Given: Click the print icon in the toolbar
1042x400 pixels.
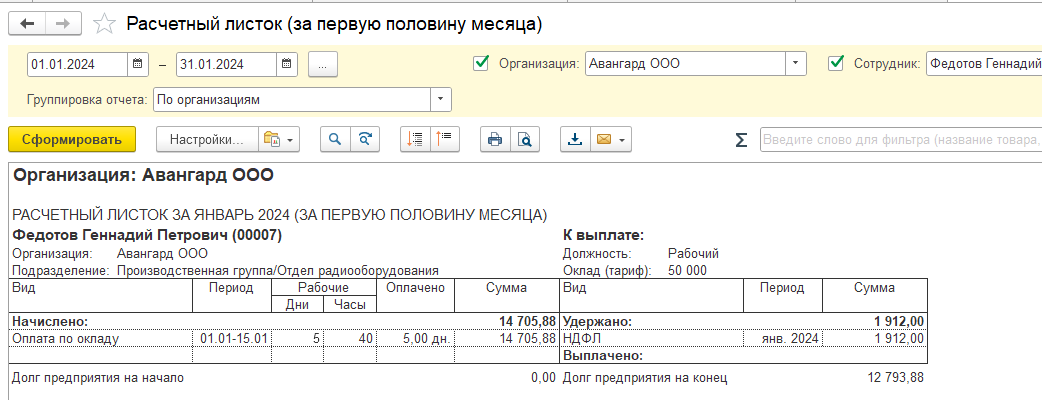Looking at the screenshot, I should tap(495, 140).
